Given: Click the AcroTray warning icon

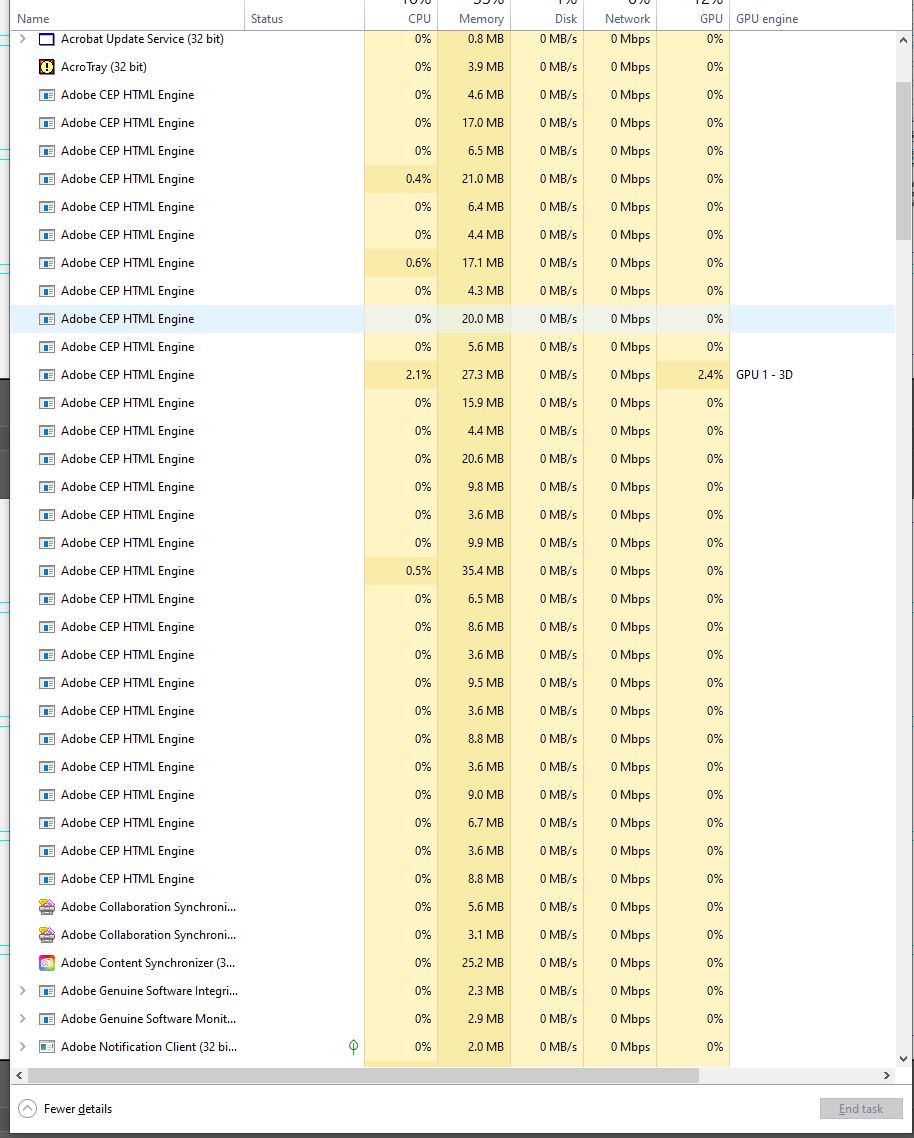Looking at the screenshot, I should (45, 67).
